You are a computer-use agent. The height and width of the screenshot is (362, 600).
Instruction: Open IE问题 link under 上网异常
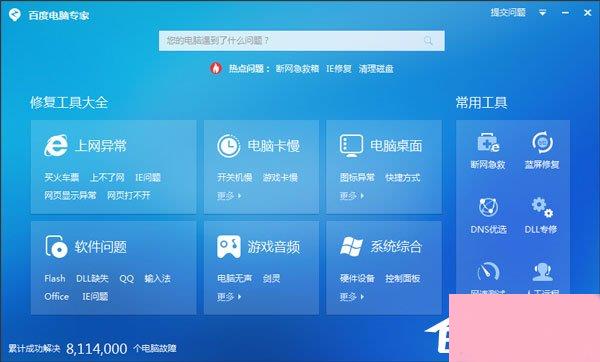(148, 178)
